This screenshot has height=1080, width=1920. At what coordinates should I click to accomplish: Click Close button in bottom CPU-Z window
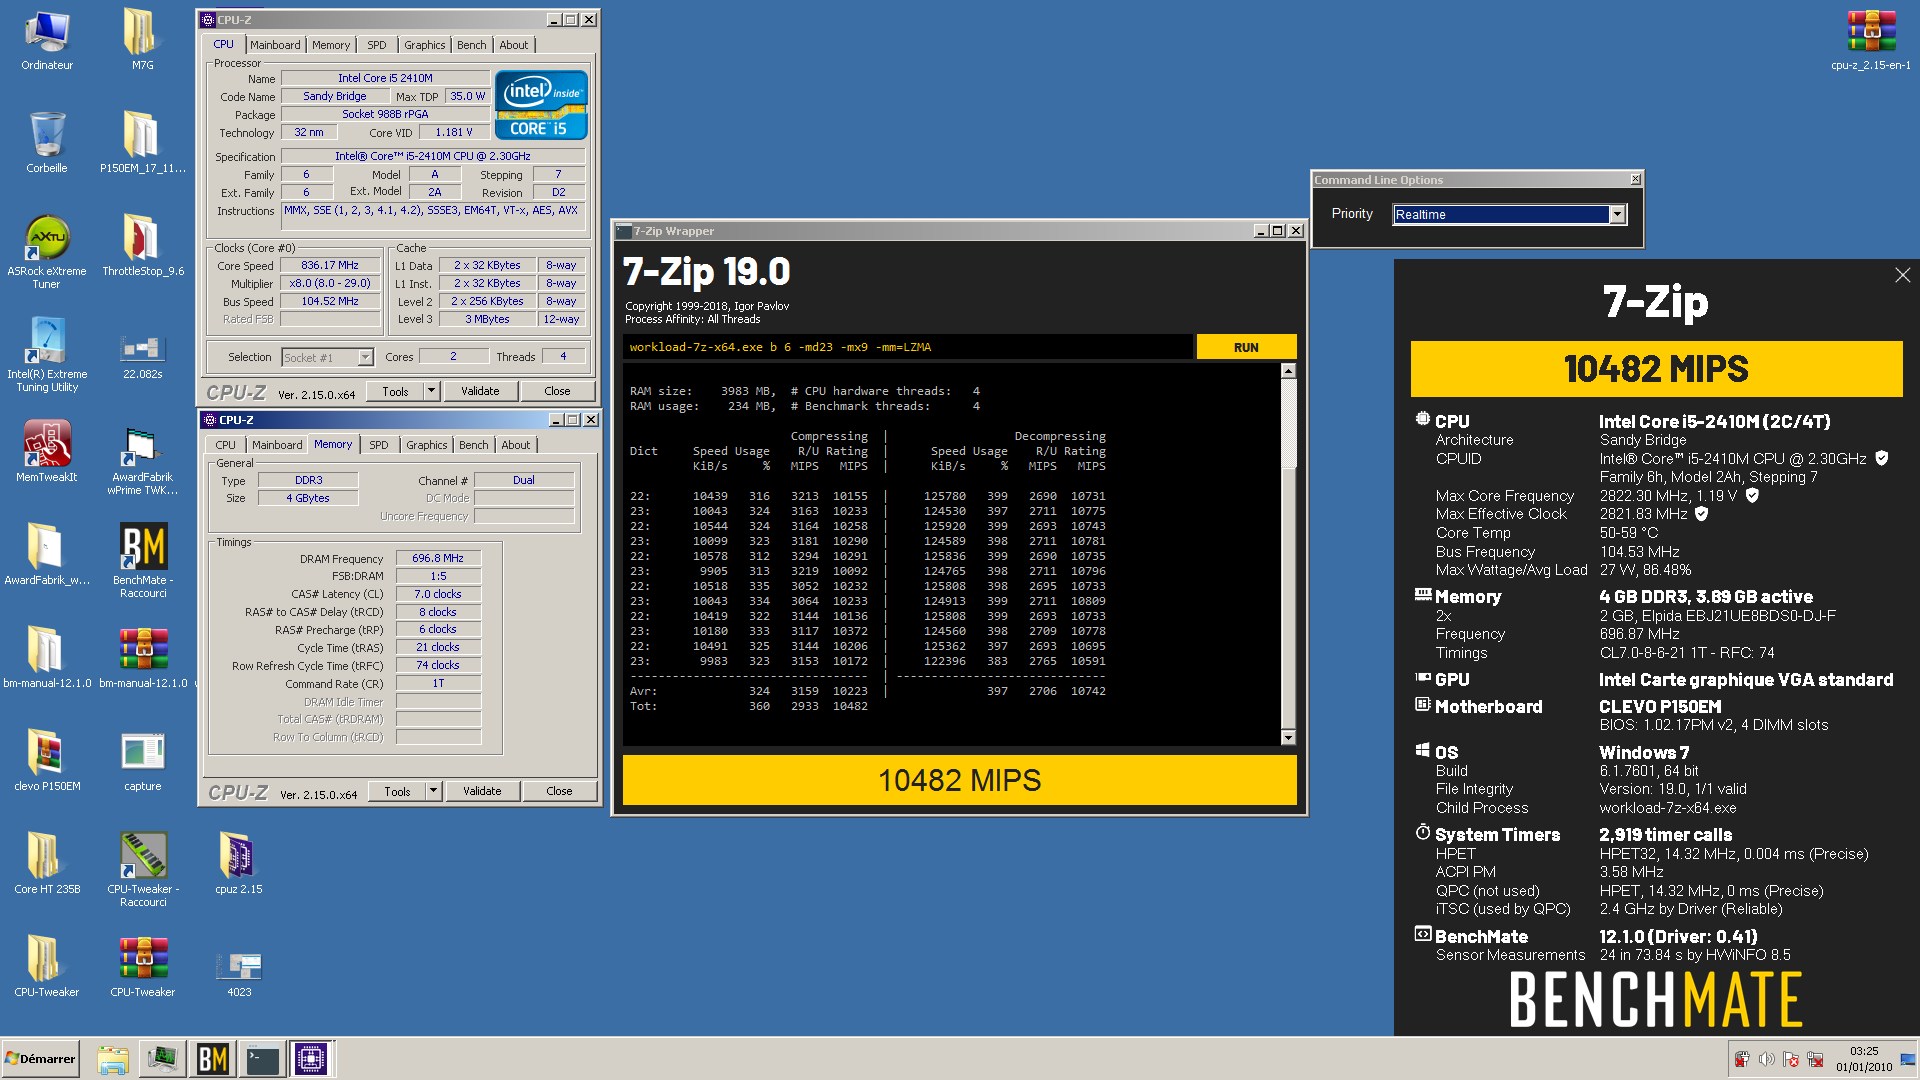coord(559,791)
